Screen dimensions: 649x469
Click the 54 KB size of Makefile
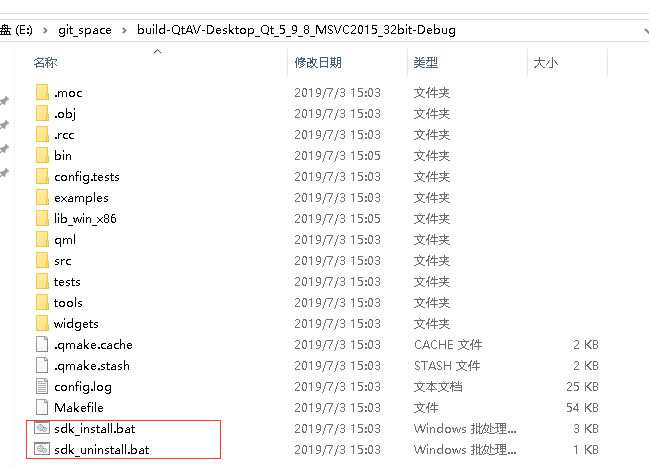[x=582, y=408]
